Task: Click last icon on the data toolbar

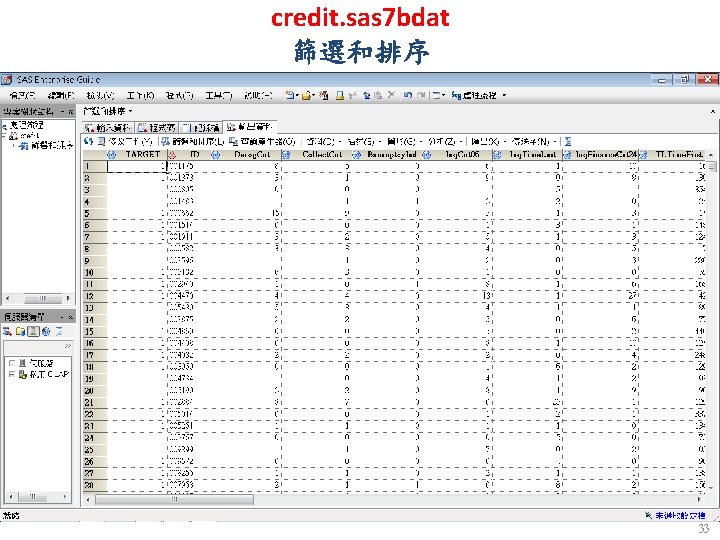Action: [x=568, y=141]
